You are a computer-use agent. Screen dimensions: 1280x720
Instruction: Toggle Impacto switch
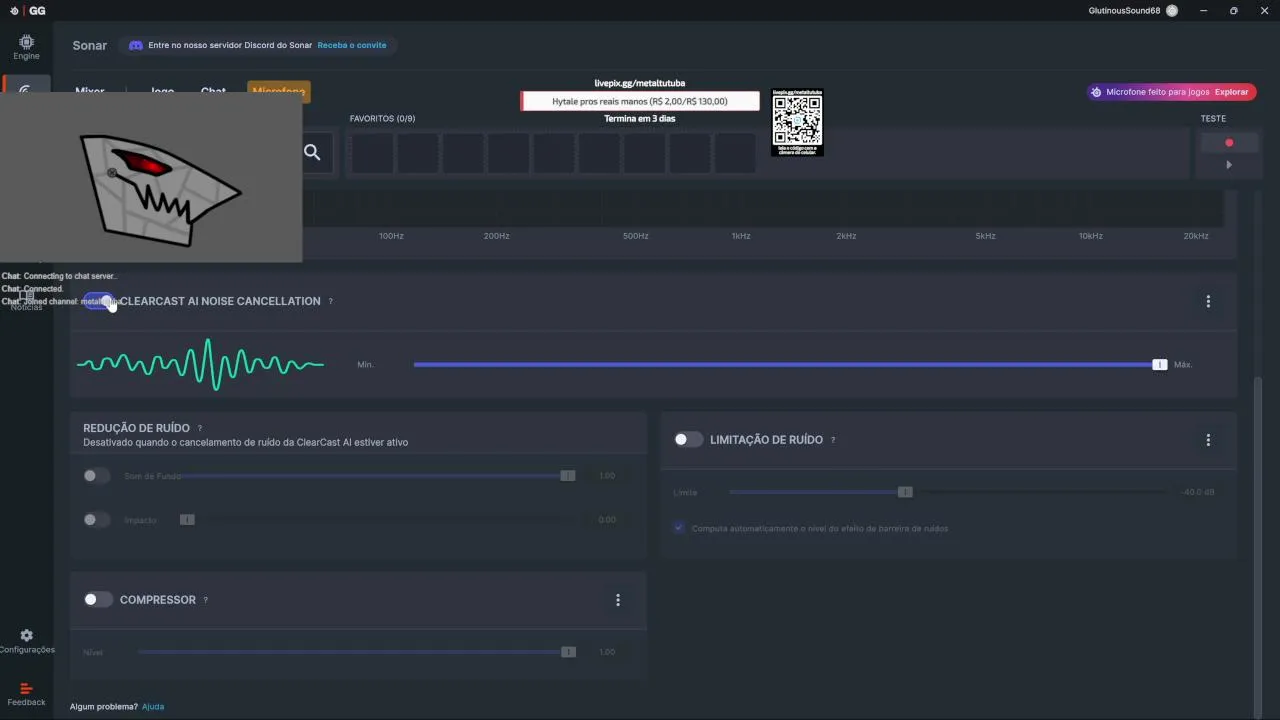click(x=97, y=519)
